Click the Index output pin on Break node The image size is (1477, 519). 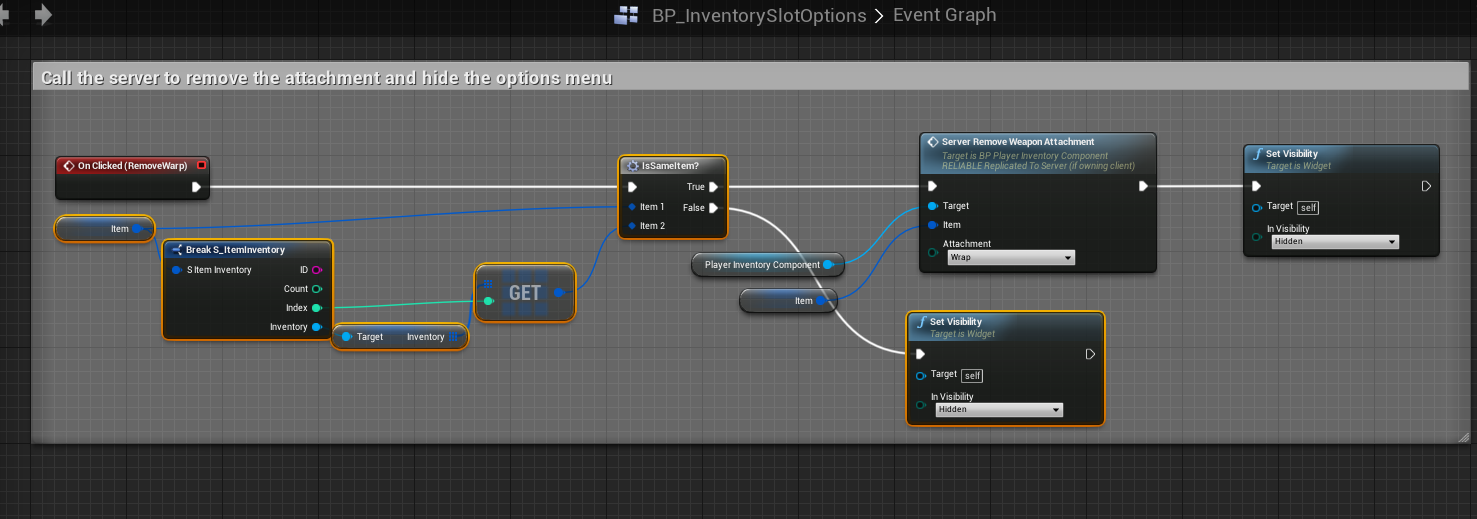click(317, 308)
